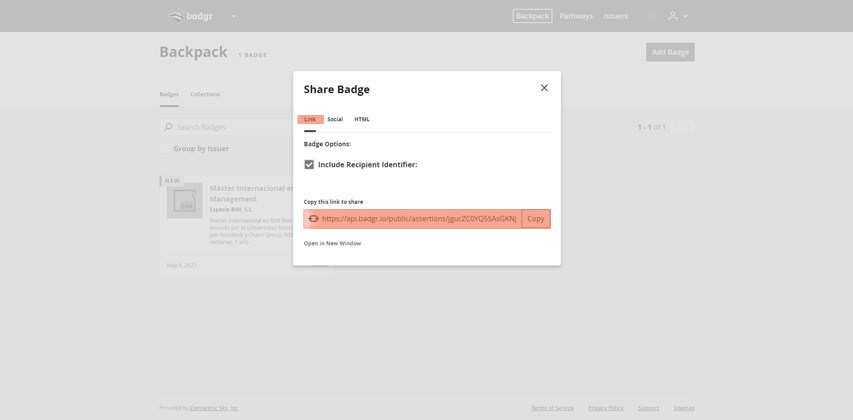Click the Search Badges field

[226, 127]
